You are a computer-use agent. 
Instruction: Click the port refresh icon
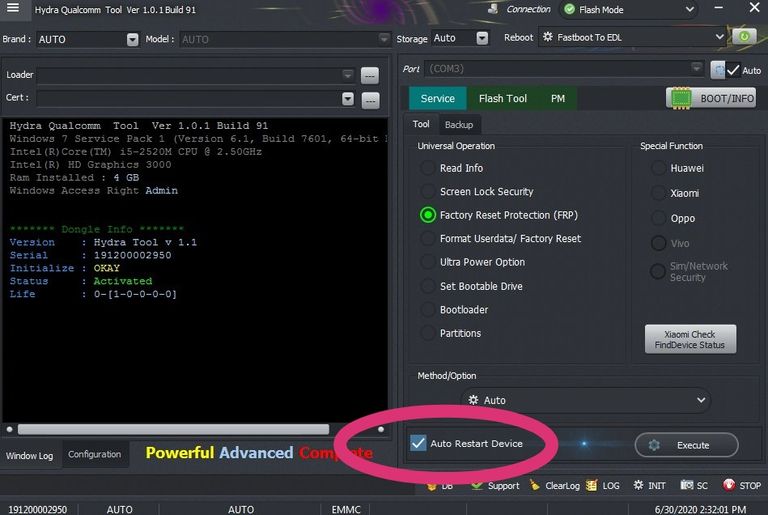pyautogui.click(x=718, y=70)
